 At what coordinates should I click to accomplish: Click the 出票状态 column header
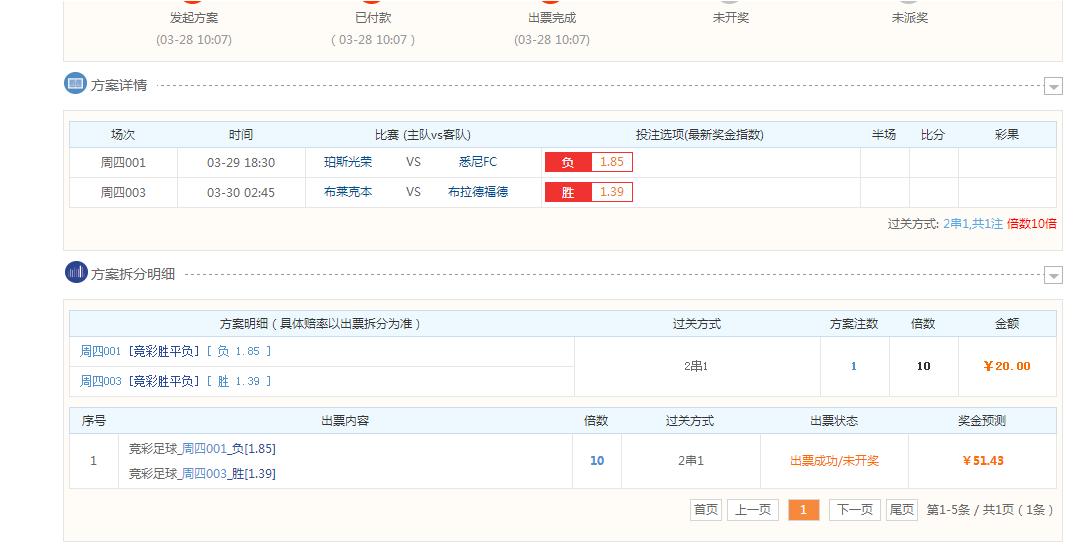(x=834, y=420)
